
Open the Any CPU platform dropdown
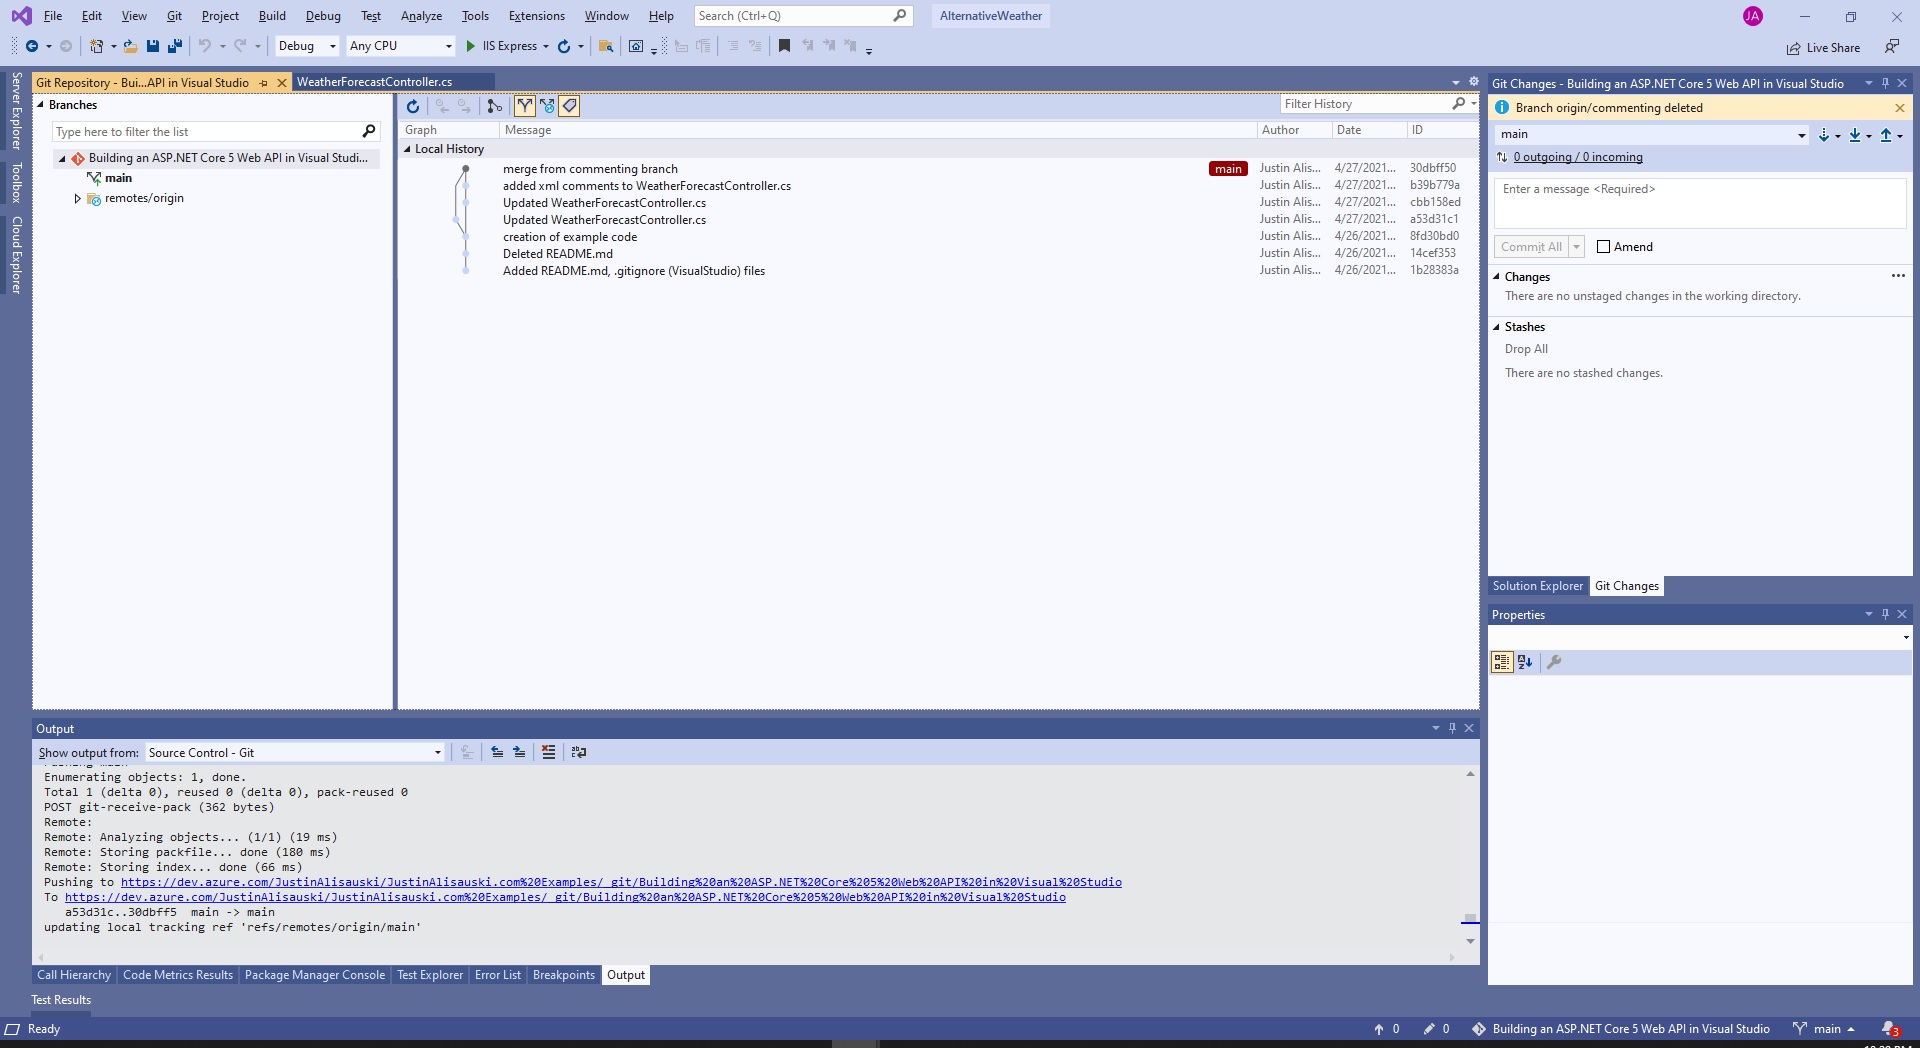point(401,46)
